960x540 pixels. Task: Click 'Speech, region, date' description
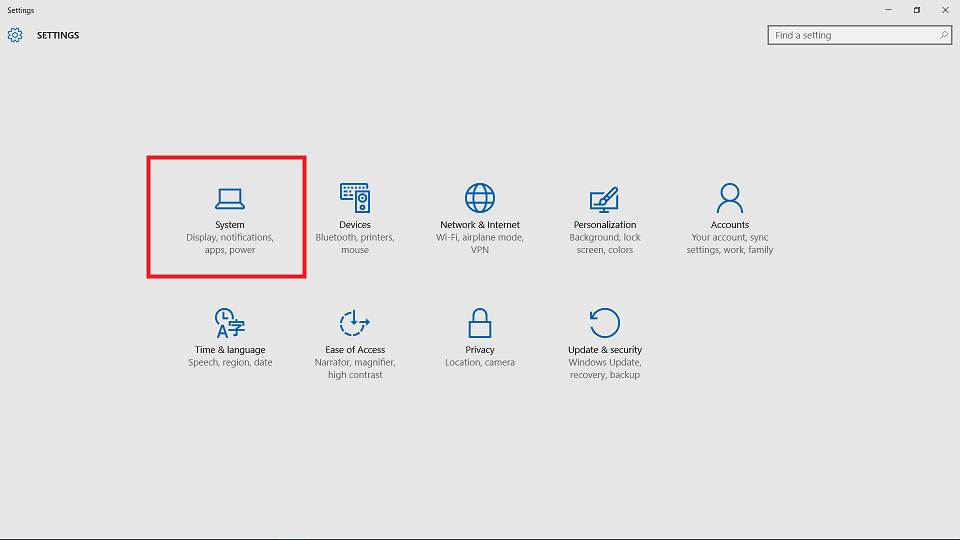click(x=230, y=362)
